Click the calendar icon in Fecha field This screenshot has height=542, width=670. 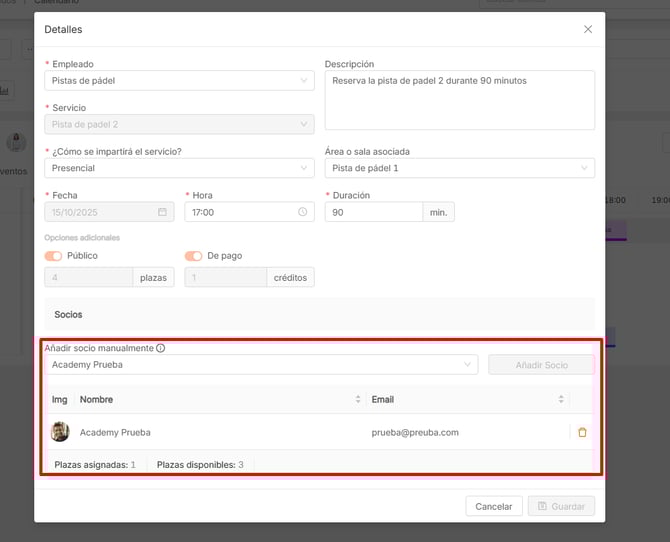162,212
